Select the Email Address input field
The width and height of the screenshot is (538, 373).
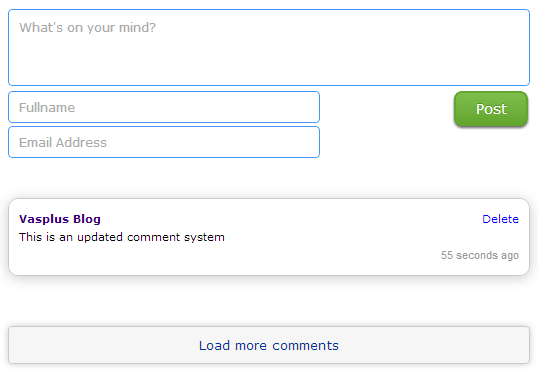164,142
